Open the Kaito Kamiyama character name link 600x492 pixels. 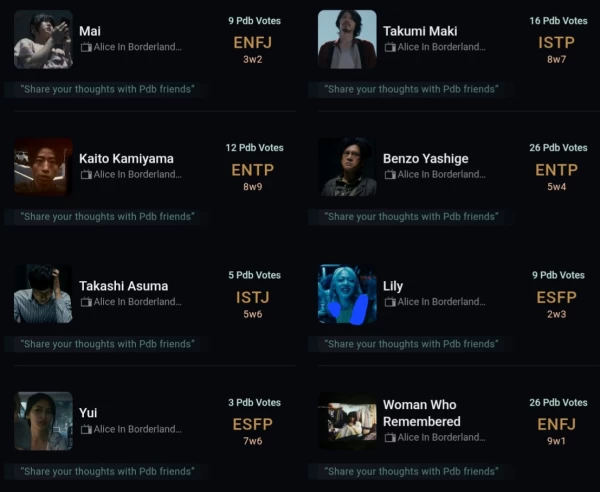126,158
